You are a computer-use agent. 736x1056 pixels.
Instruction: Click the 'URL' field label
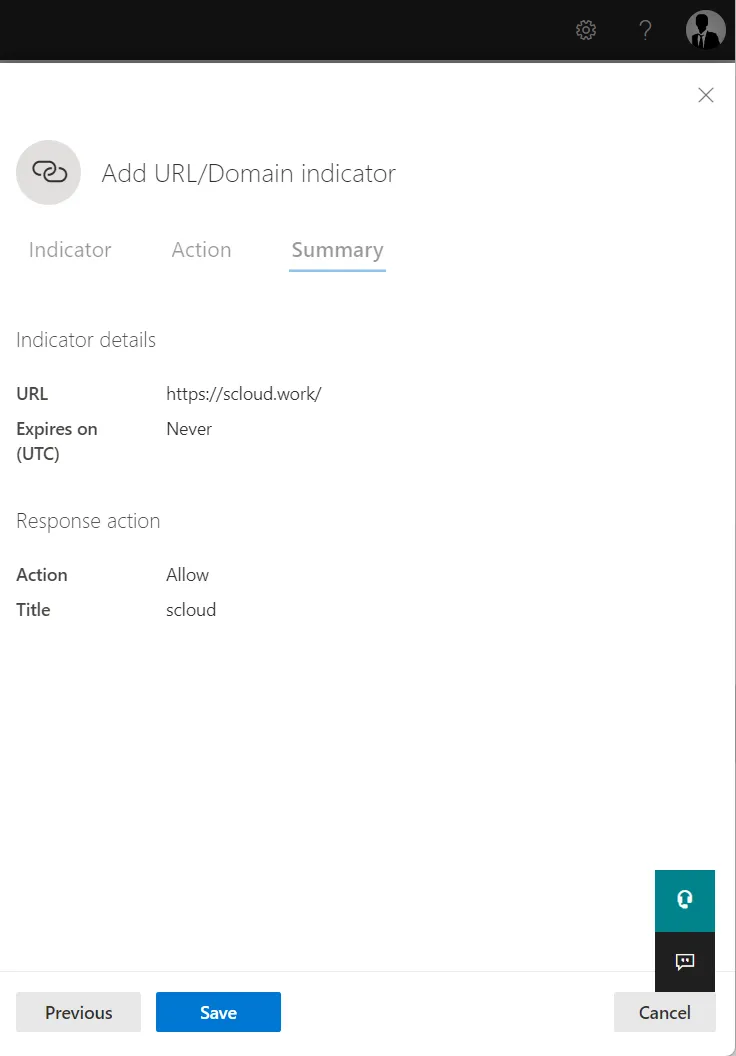point(32,394)
